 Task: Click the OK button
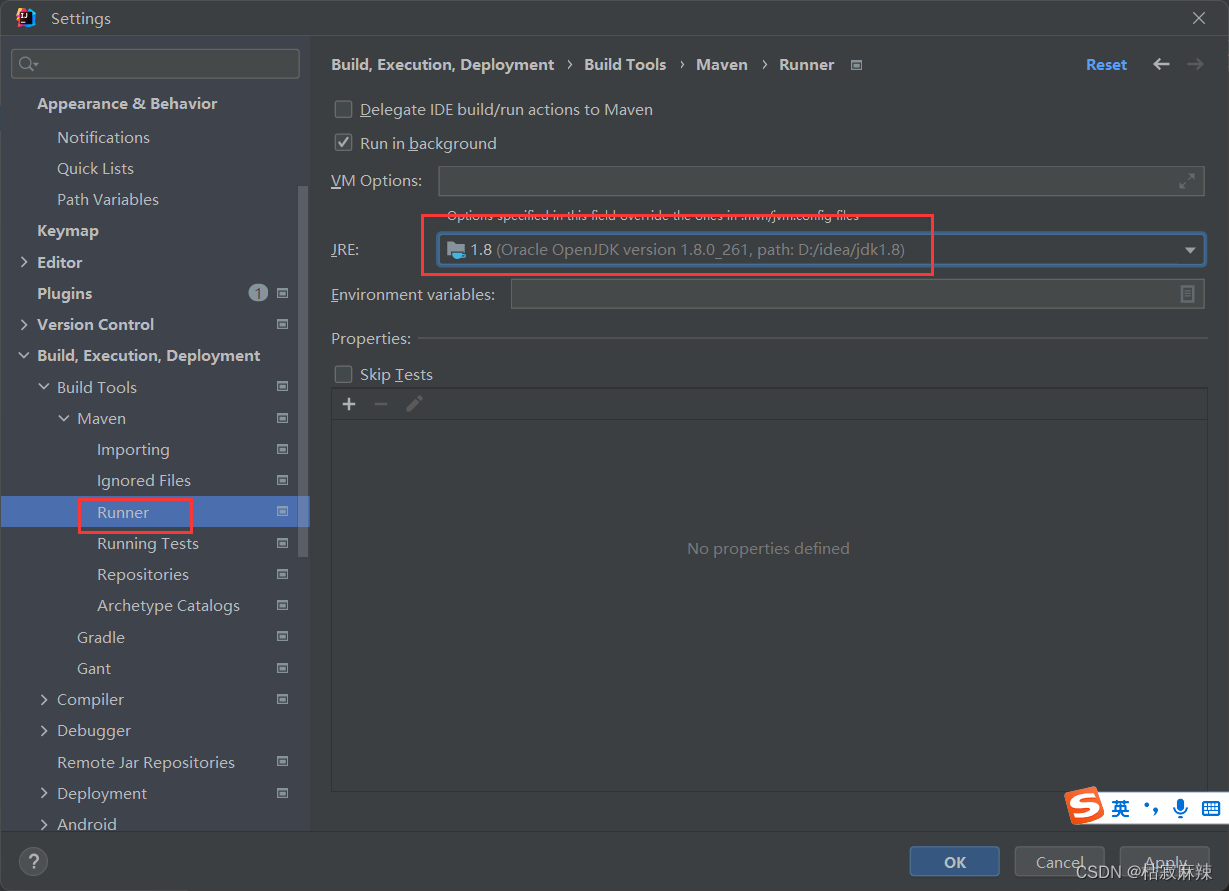coord(955,862)
